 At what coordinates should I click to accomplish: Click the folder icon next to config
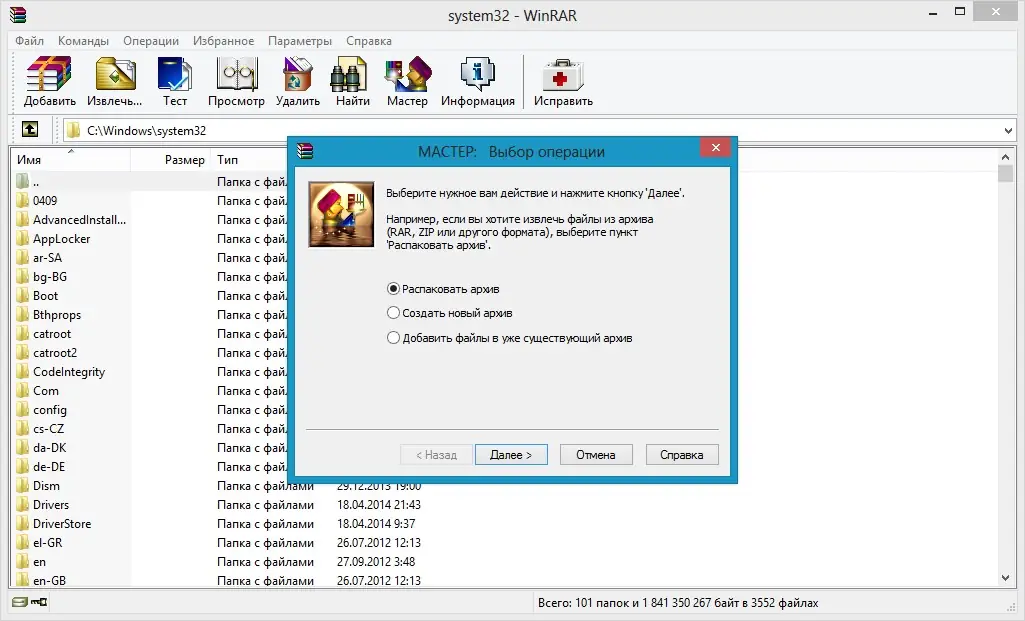(x=22, y=410)
